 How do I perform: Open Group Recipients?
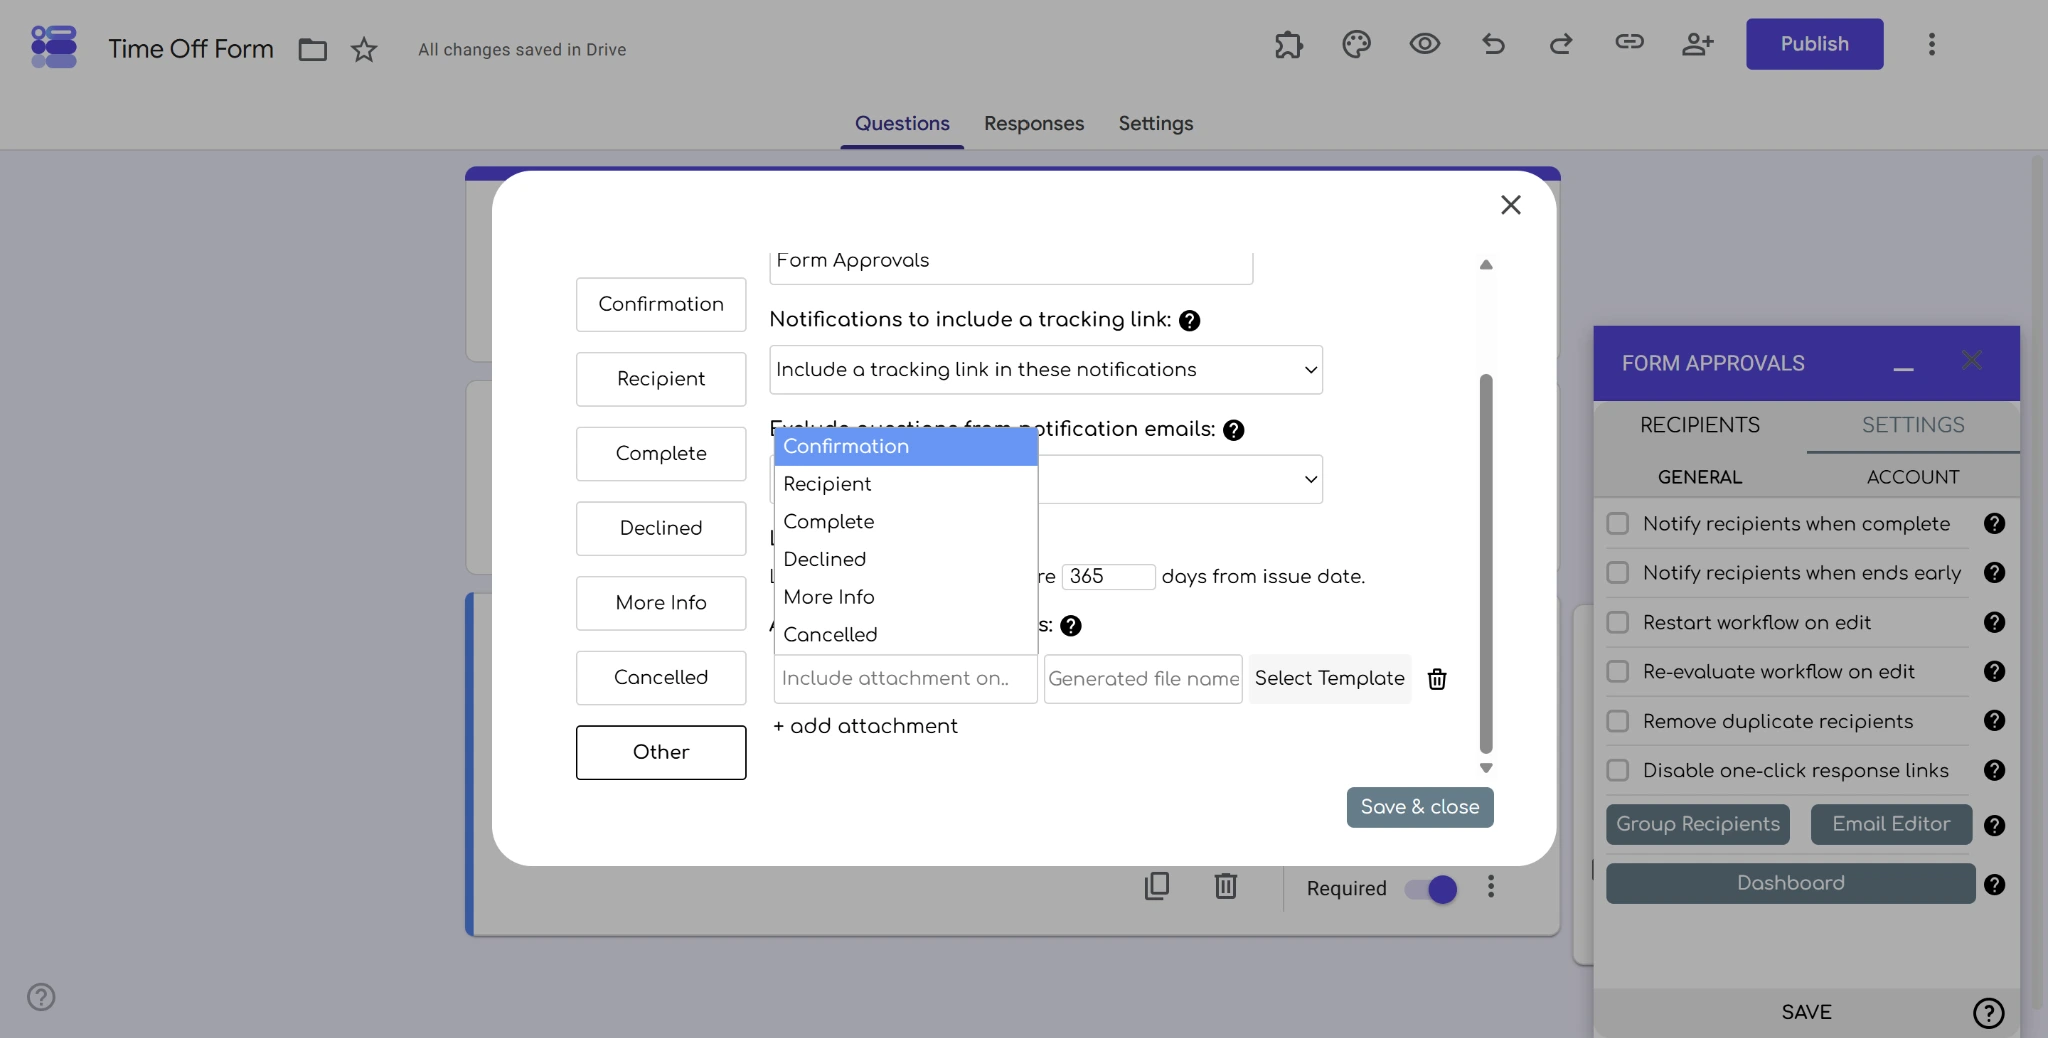[x=1698, y=824]
